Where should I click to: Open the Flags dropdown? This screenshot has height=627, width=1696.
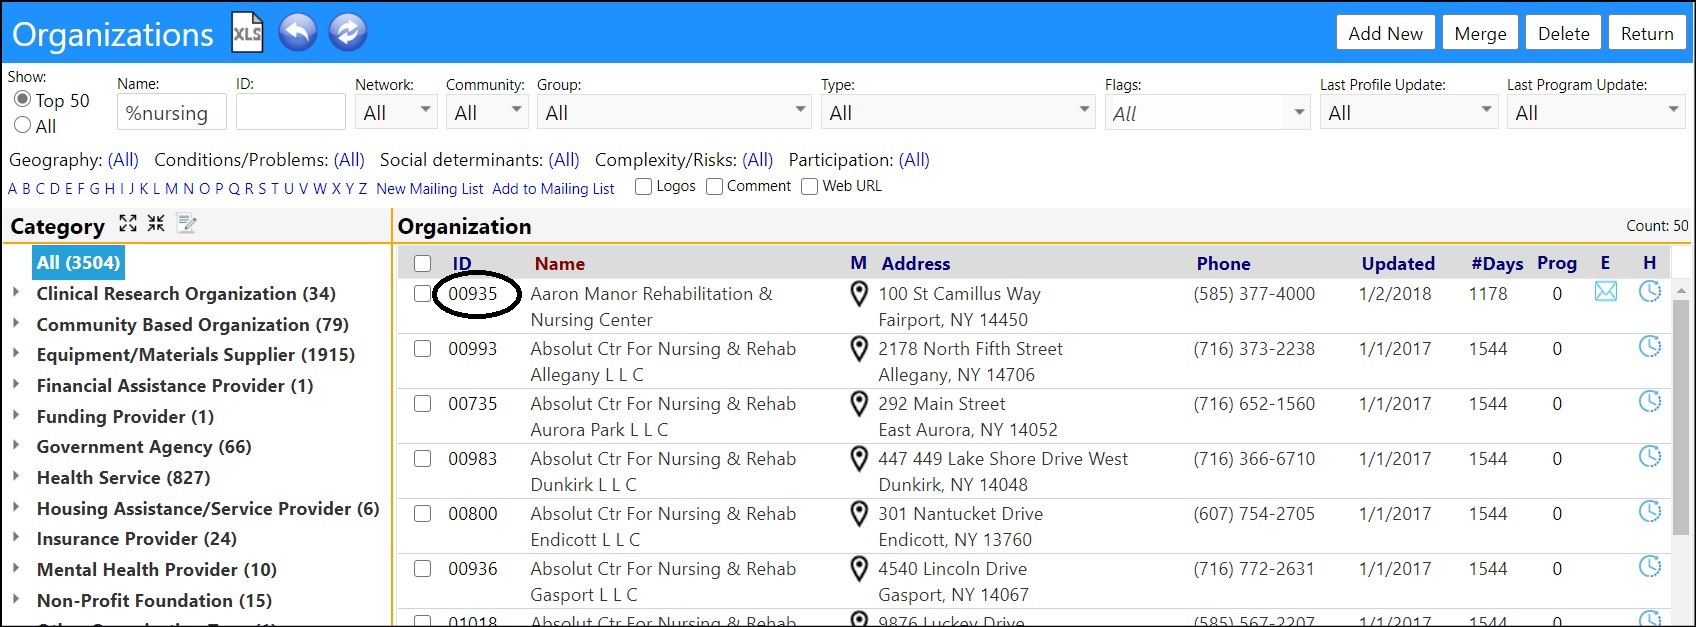(x=1207, y=113)
